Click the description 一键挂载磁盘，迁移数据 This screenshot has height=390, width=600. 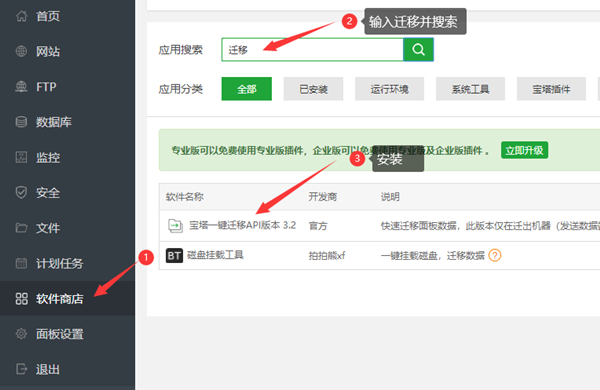pyautogui.click(x=433, y=255)
